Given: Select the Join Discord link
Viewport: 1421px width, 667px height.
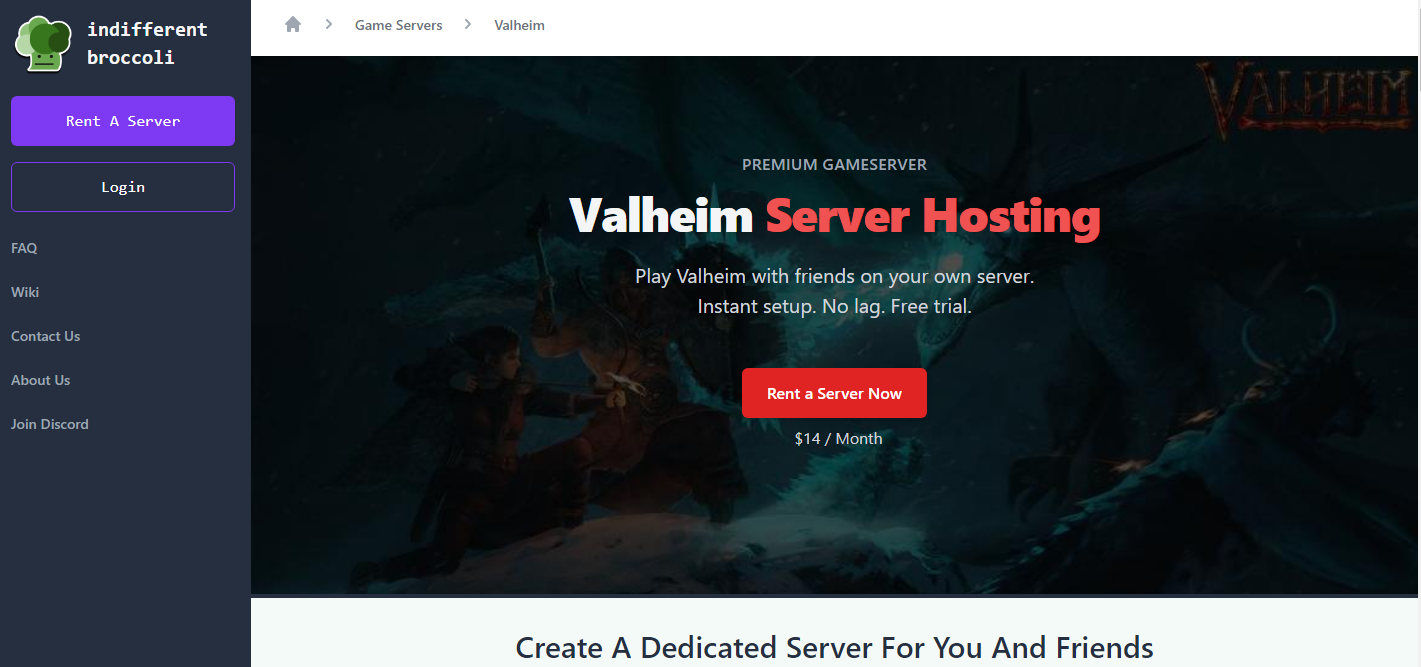Looking at the screenshot, I should click(x=50, y=424).
